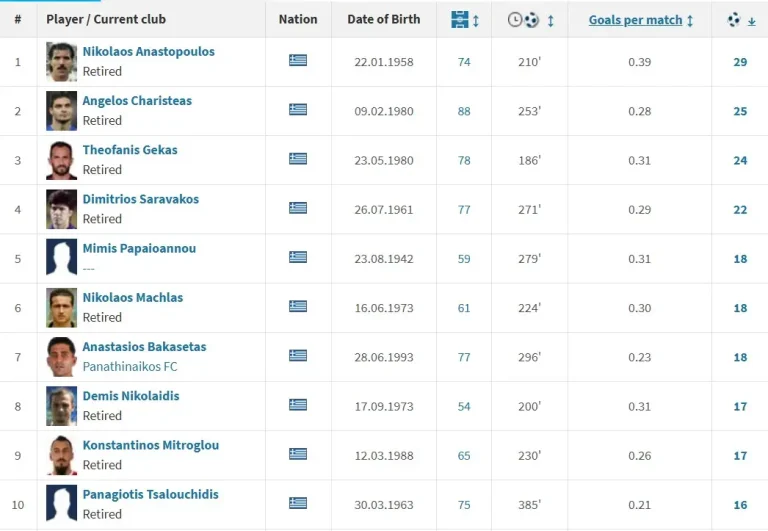Viewport: 768px width, 531px height.
Task: Click the Greek flag in Gekas row
Action: pos(298,159)
